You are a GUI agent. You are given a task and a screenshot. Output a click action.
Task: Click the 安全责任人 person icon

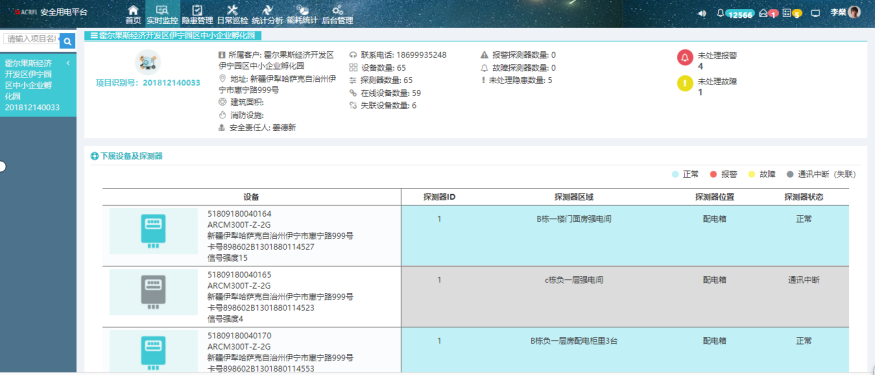pyautogui.click(x=222, y=128)
